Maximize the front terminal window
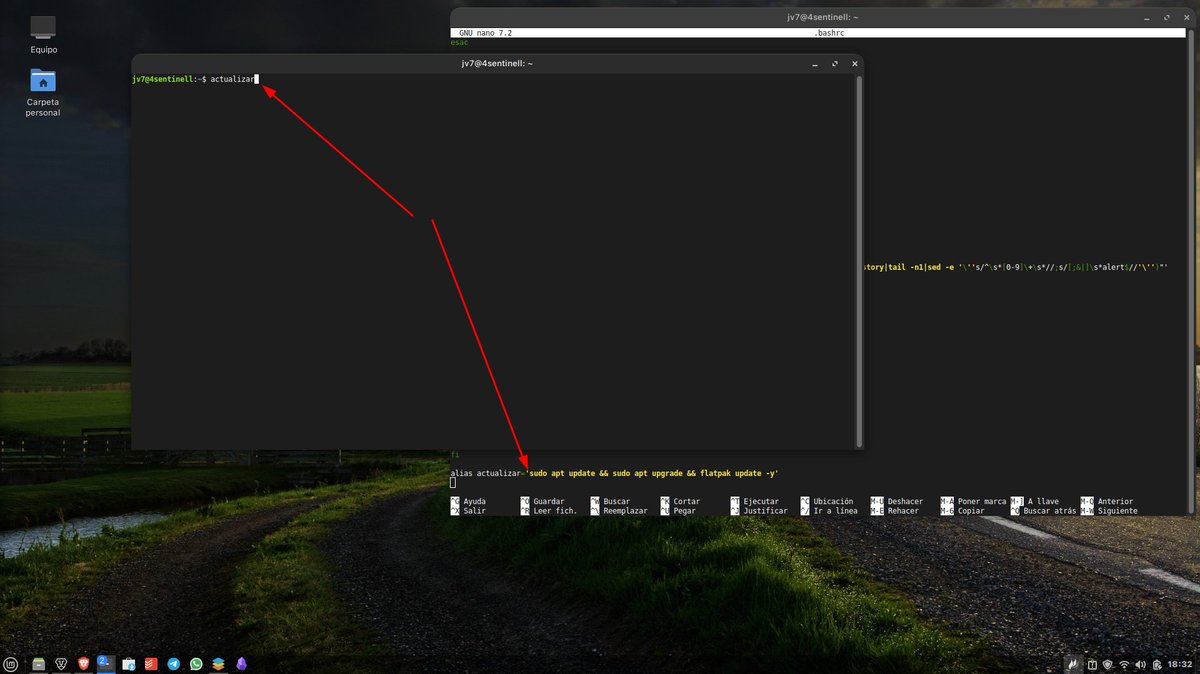Image resolution: width=1200 pixels, height=674 pixels. point(835,63)
